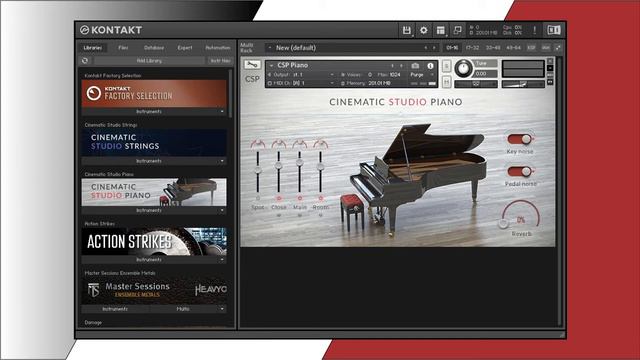Switch to the Database tab
This screenshot has width=640, height=360.
(x=154, y=48)
